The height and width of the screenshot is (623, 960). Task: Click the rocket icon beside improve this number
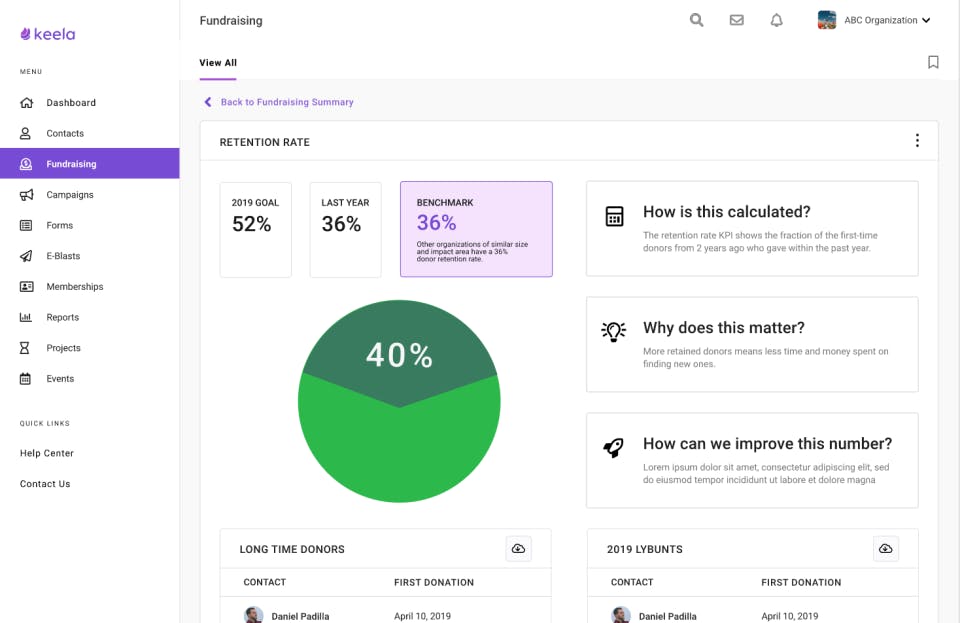click(613, 447)
